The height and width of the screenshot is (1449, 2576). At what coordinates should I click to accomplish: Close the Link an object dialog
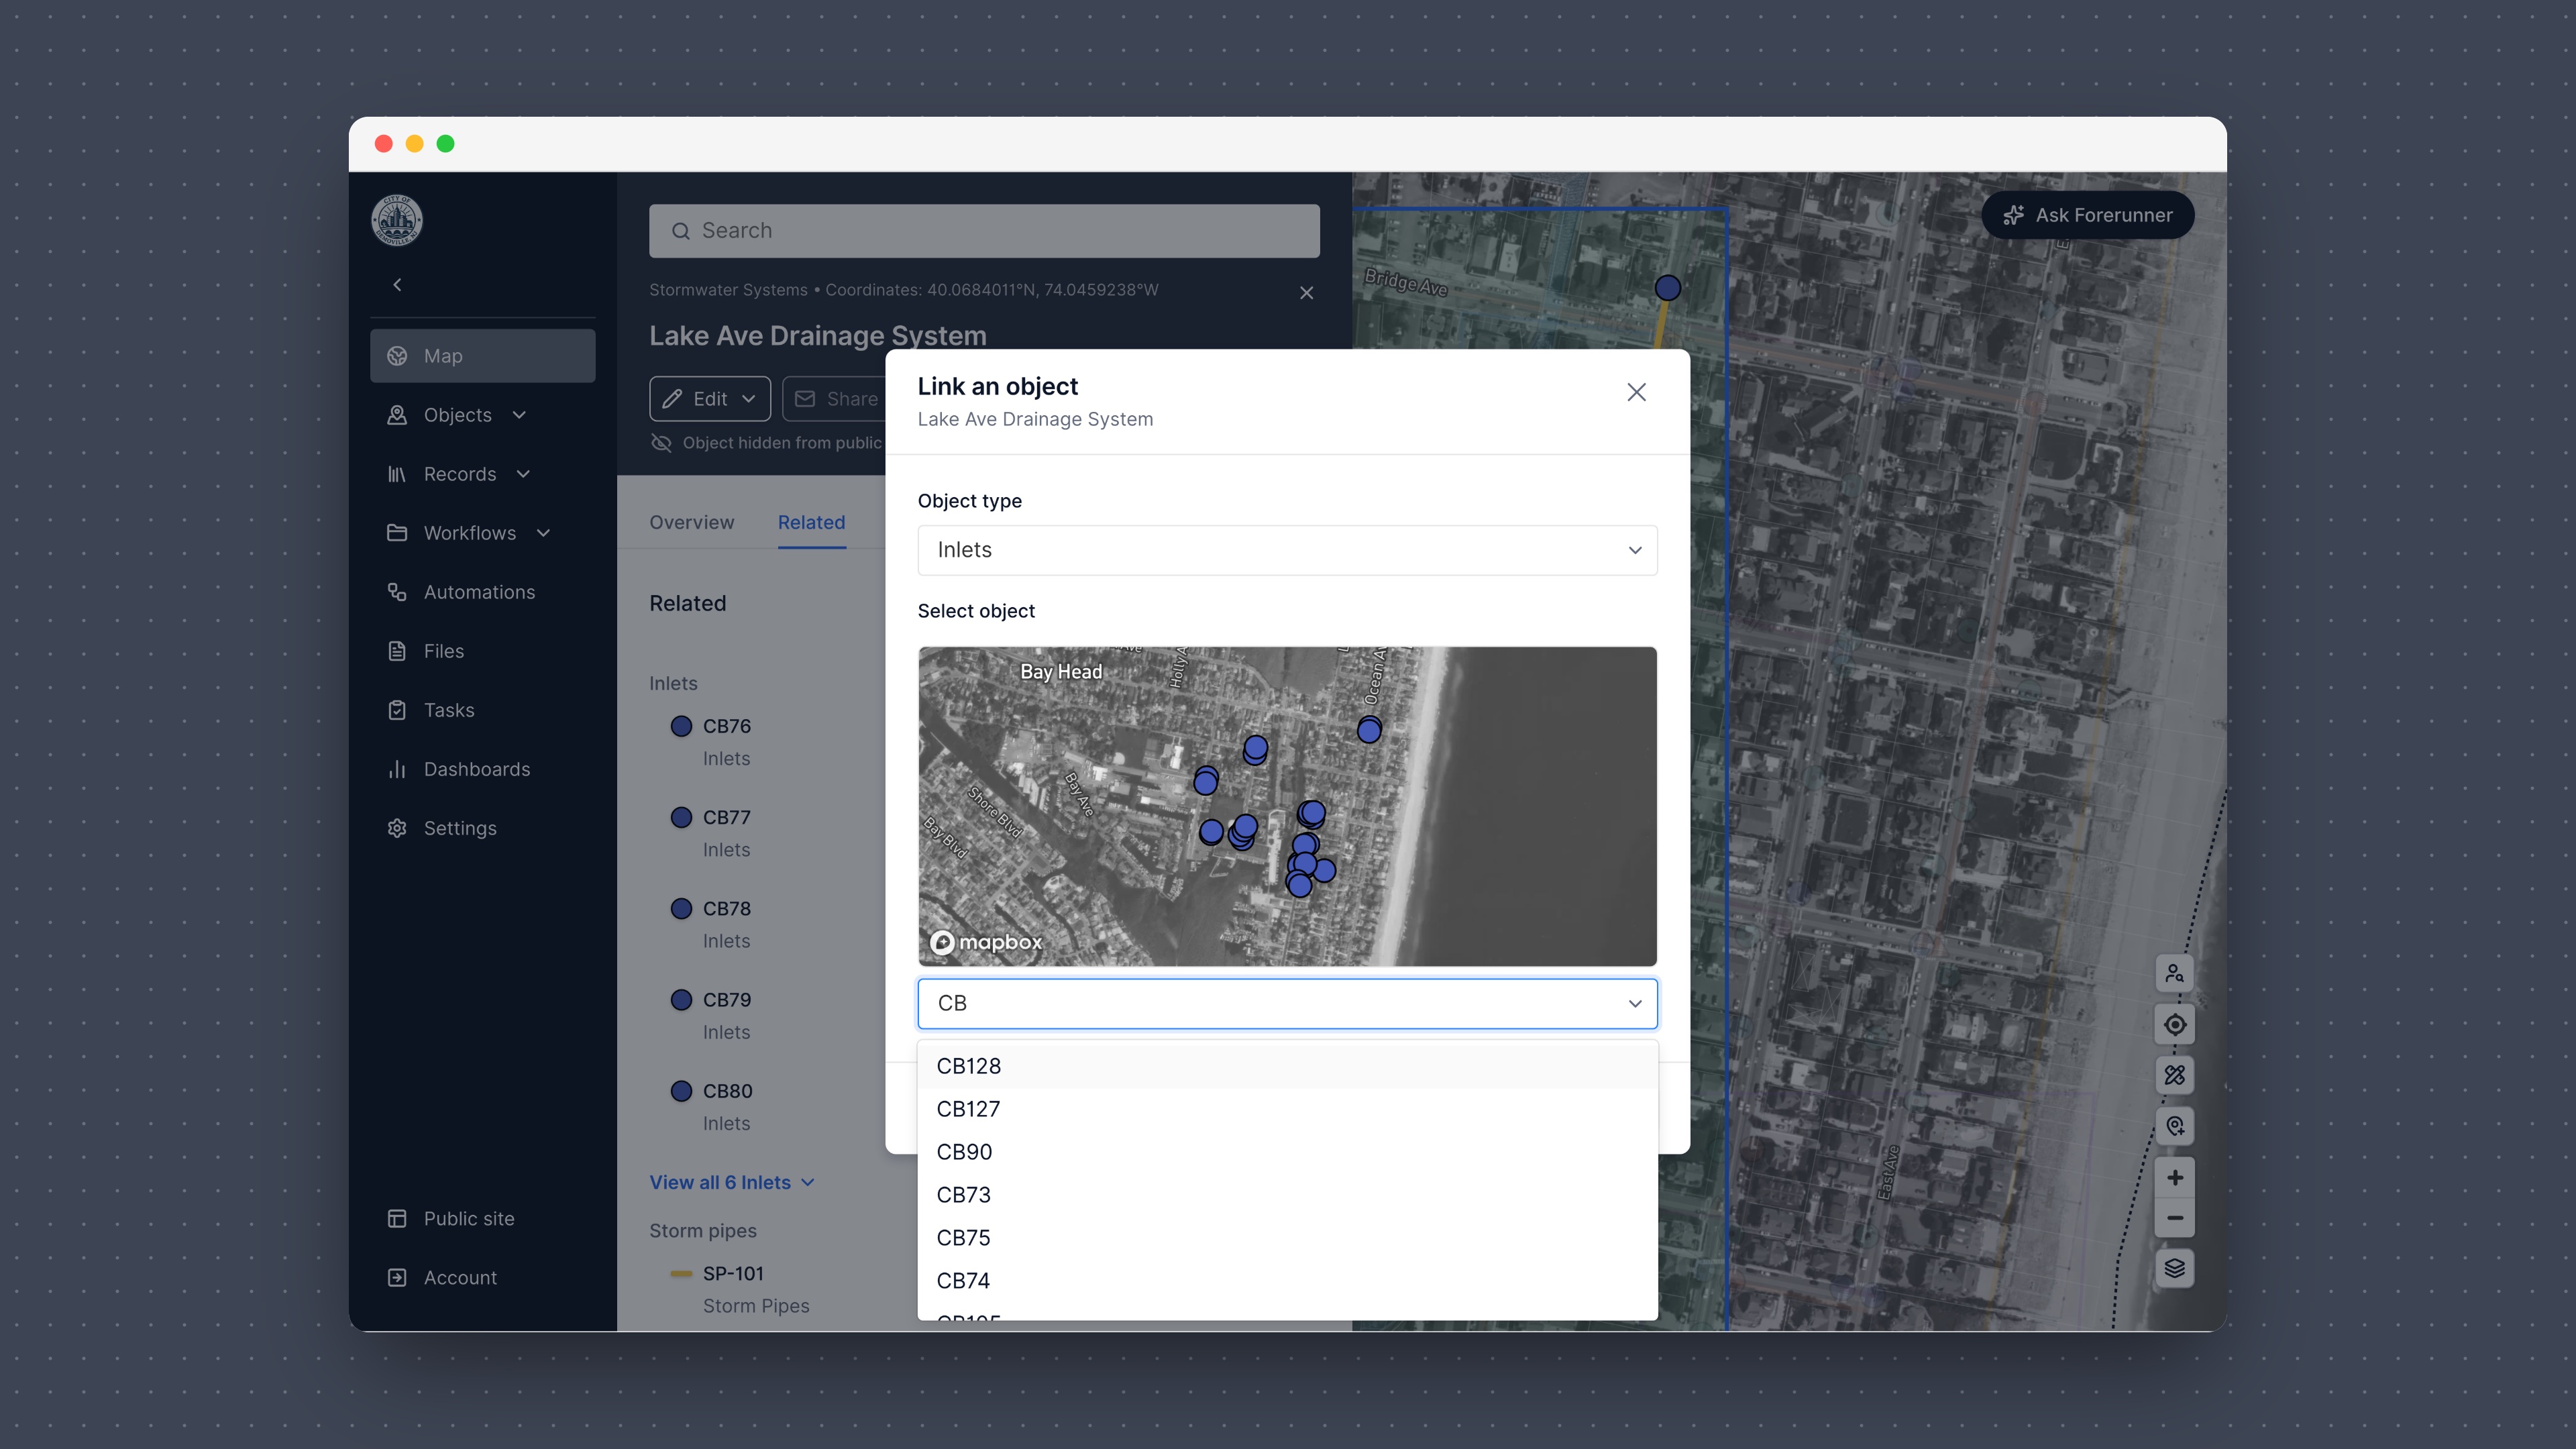click(1636, 392)
